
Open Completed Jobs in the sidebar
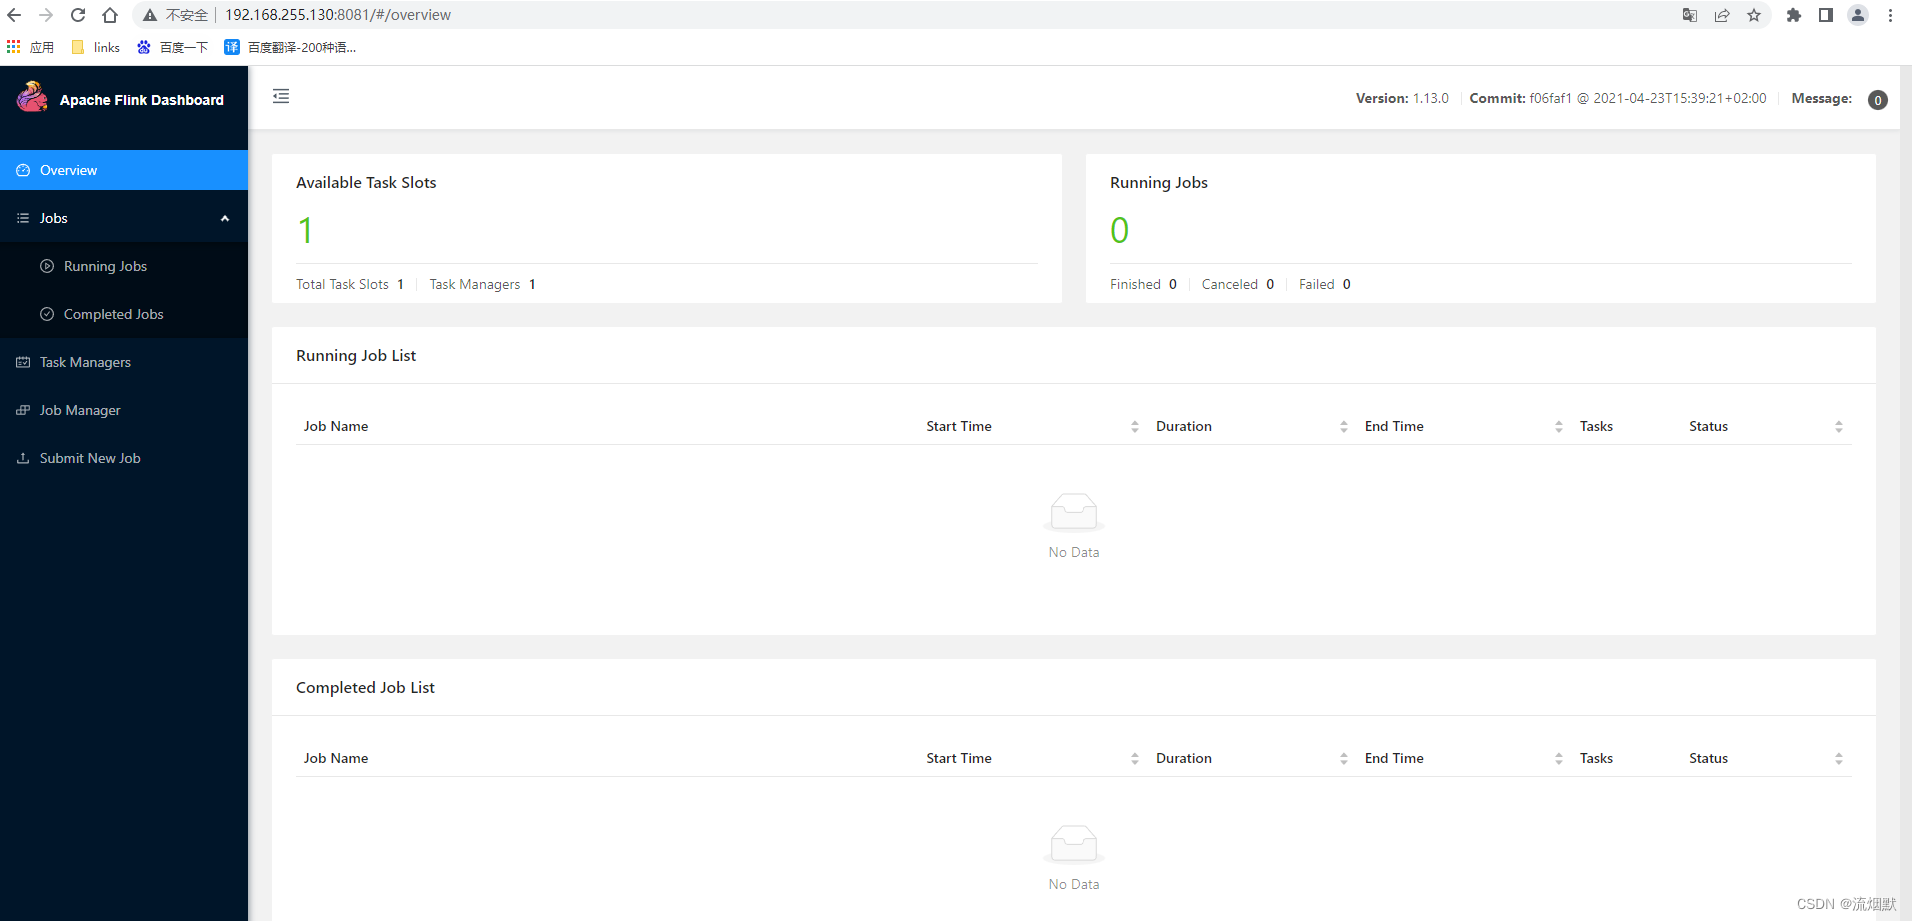pyautogui.click(x=124, y=314)
